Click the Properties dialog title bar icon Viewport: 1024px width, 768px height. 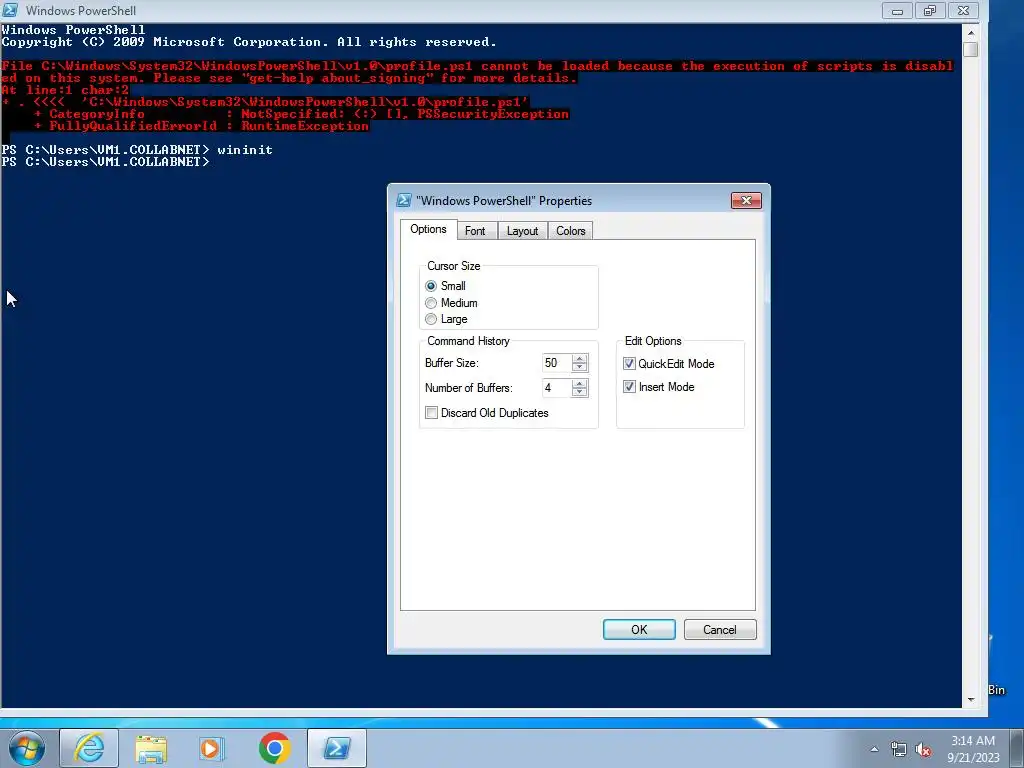[x=404, y=200]
